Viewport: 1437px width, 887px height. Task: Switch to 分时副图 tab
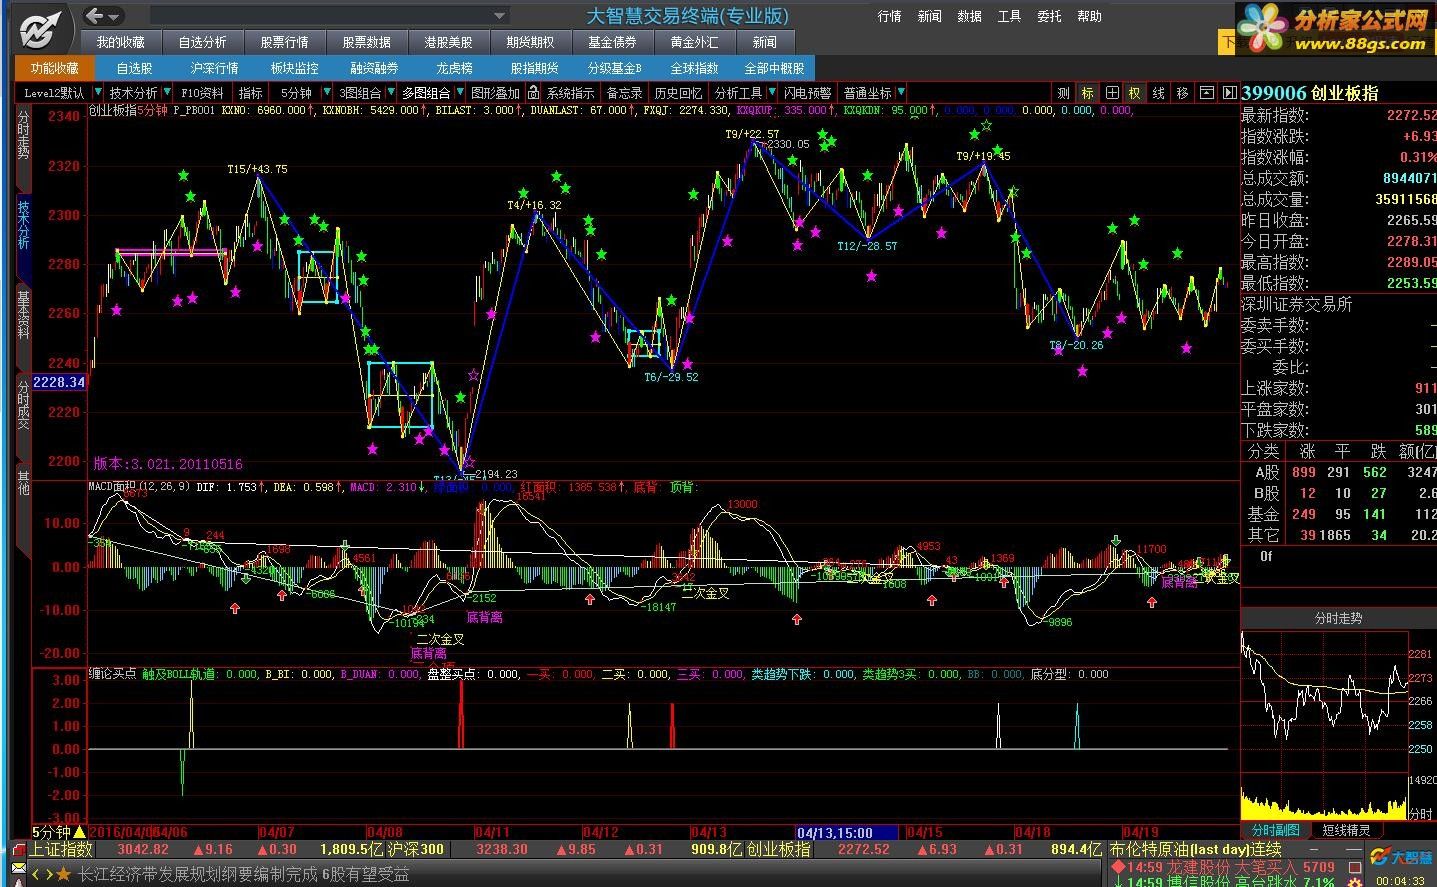click(1275, 830)
